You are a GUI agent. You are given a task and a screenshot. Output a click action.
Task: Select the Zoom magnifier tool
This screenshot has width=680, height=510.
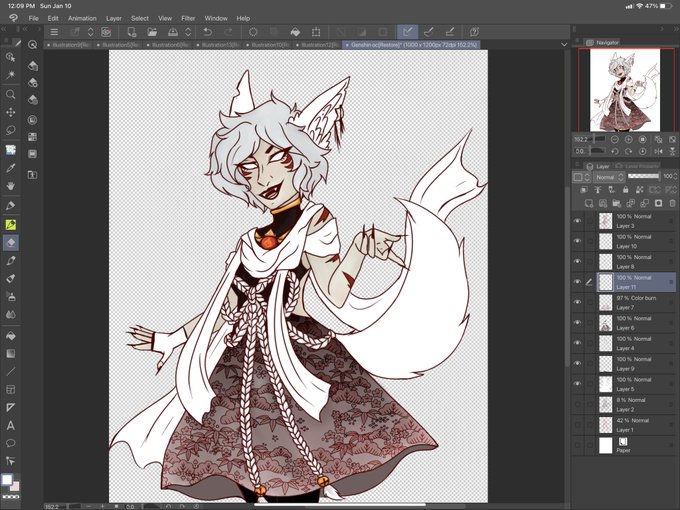point(11,94)
